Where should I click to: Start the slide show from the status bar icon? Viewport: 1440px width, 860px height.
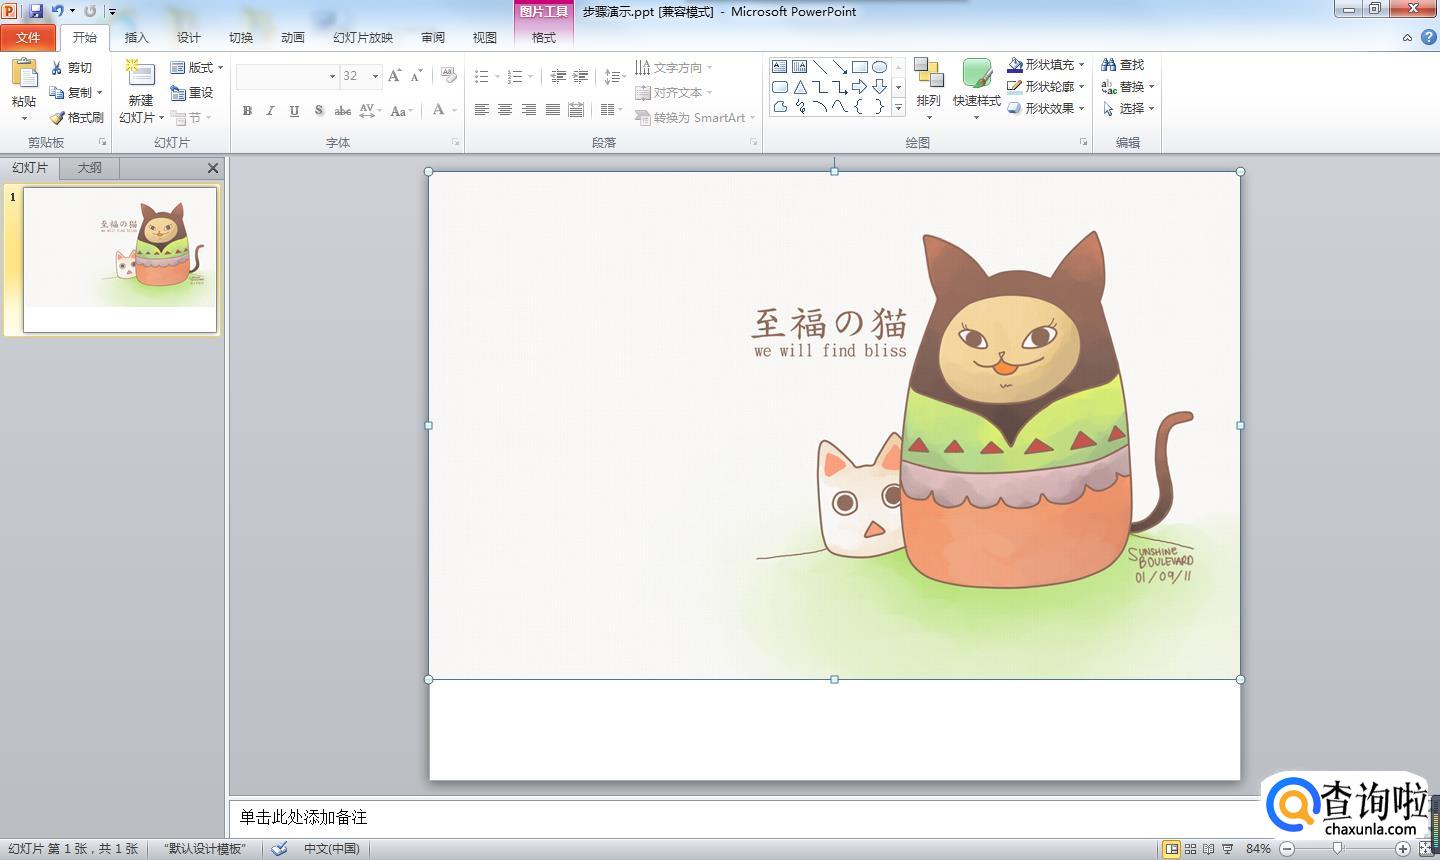[x=1227, y=849]
